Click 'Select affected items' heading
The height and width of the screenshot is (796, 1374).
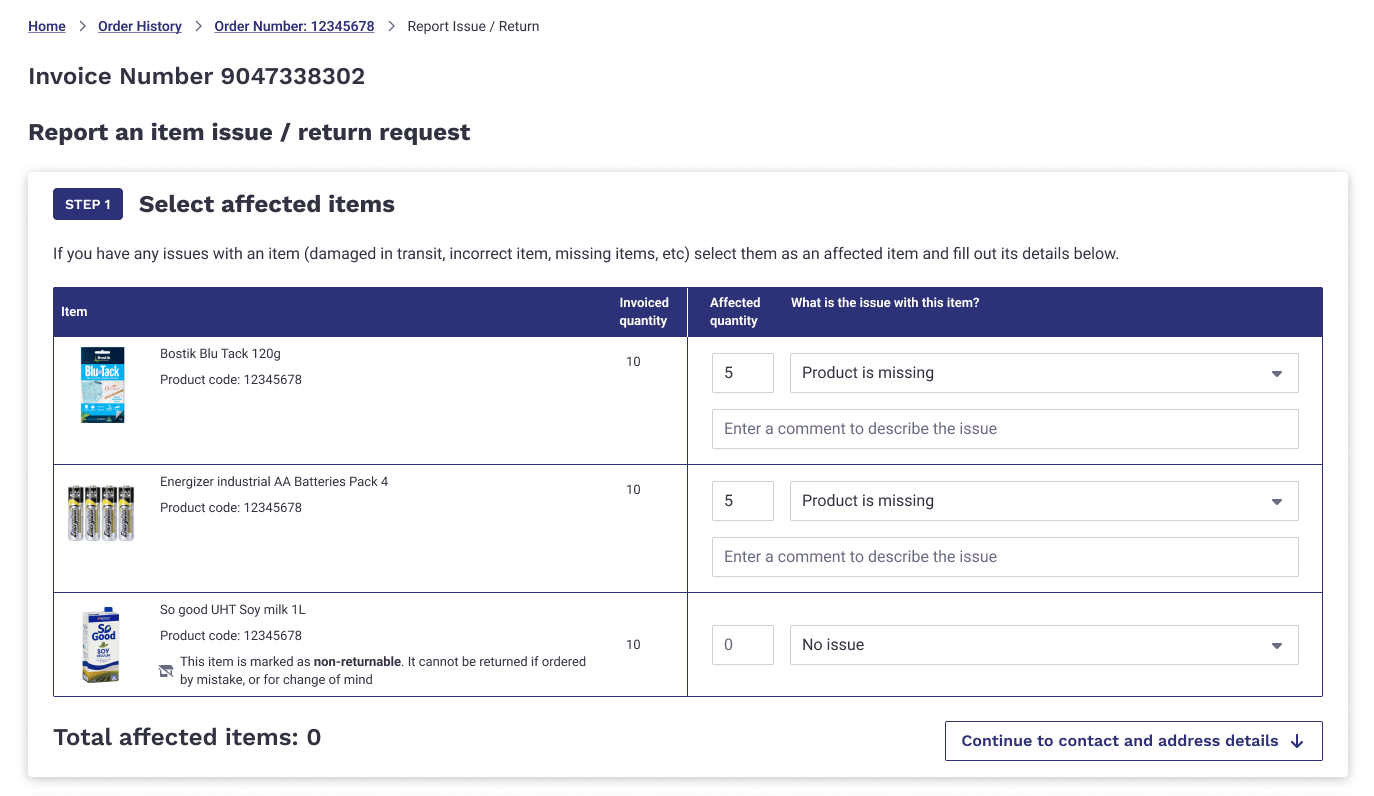[267, 204]
